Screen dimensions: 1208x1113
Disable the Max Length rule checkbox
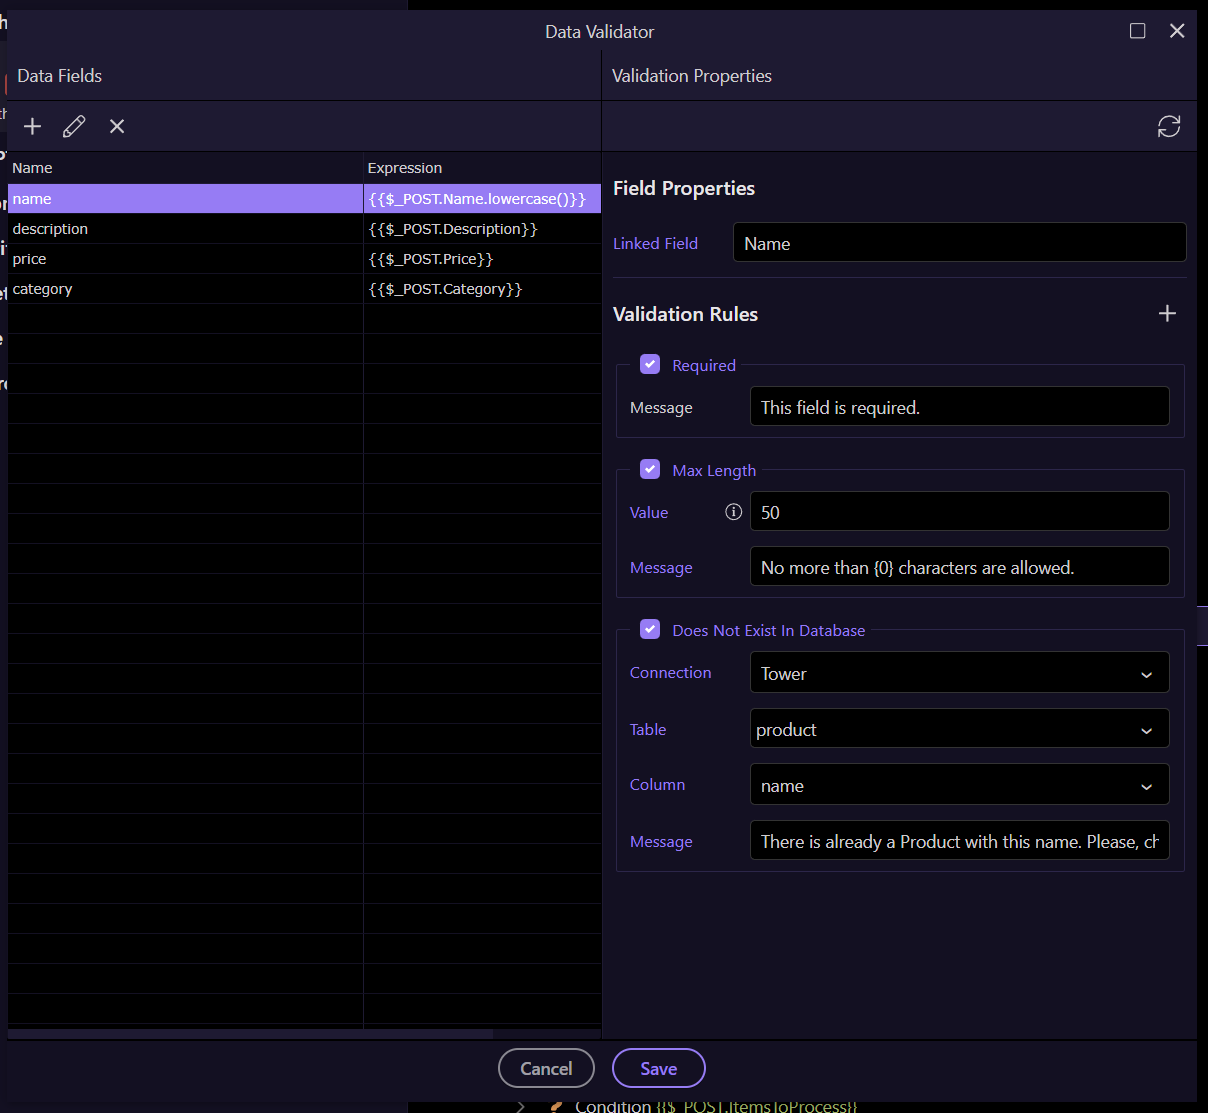[650, 470]
